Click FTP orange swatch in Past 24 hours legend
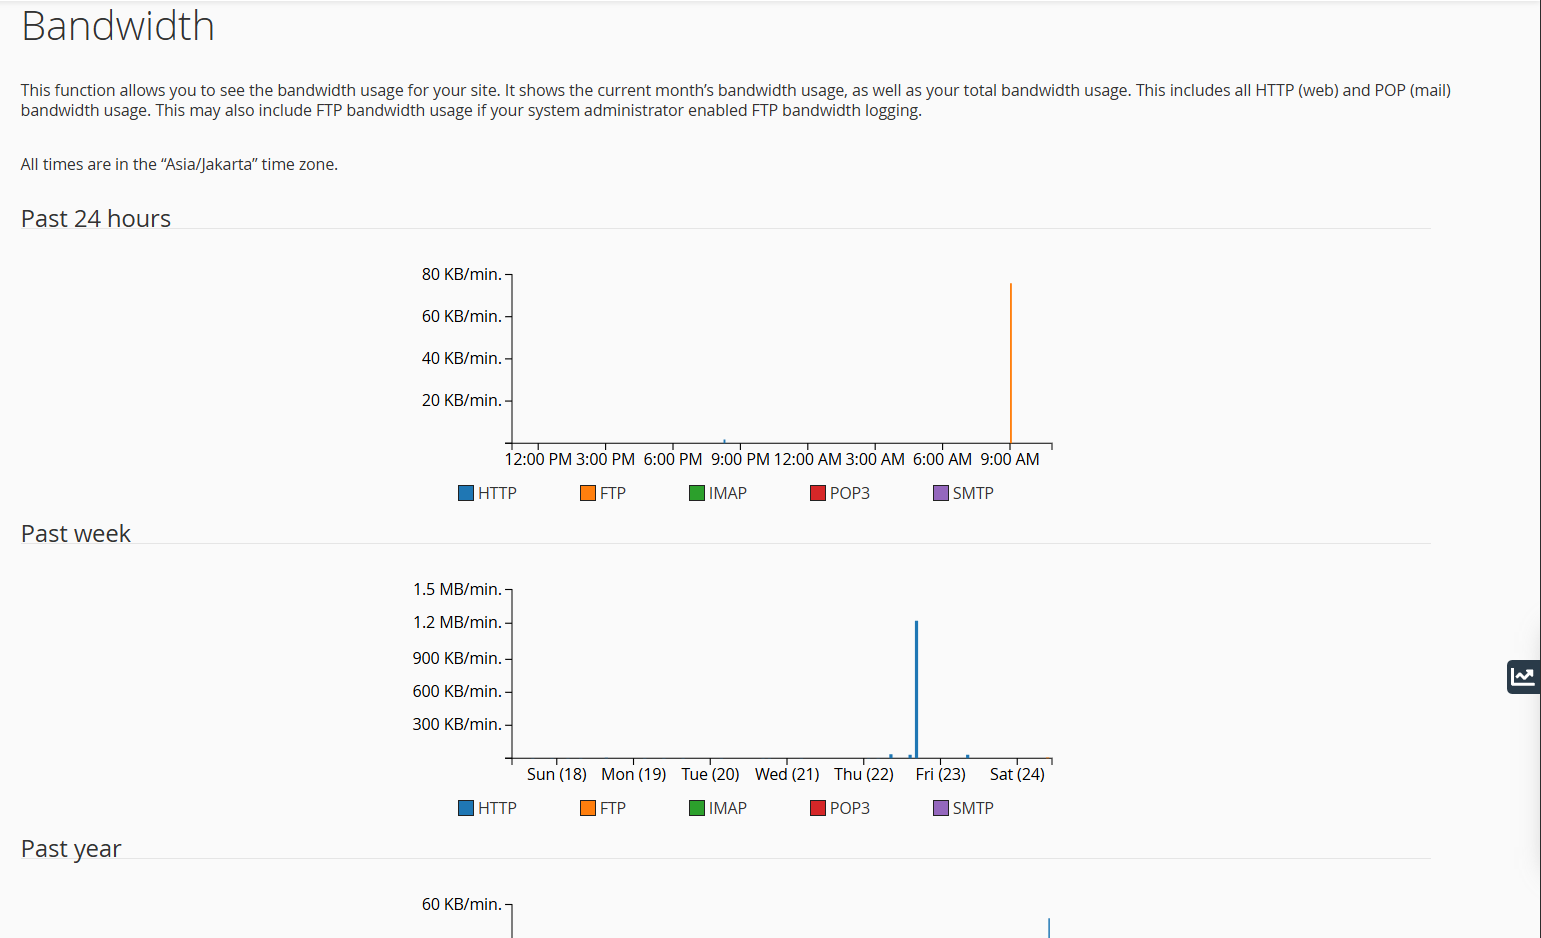The image size is (1541, 938). click(x=588, y=493)
